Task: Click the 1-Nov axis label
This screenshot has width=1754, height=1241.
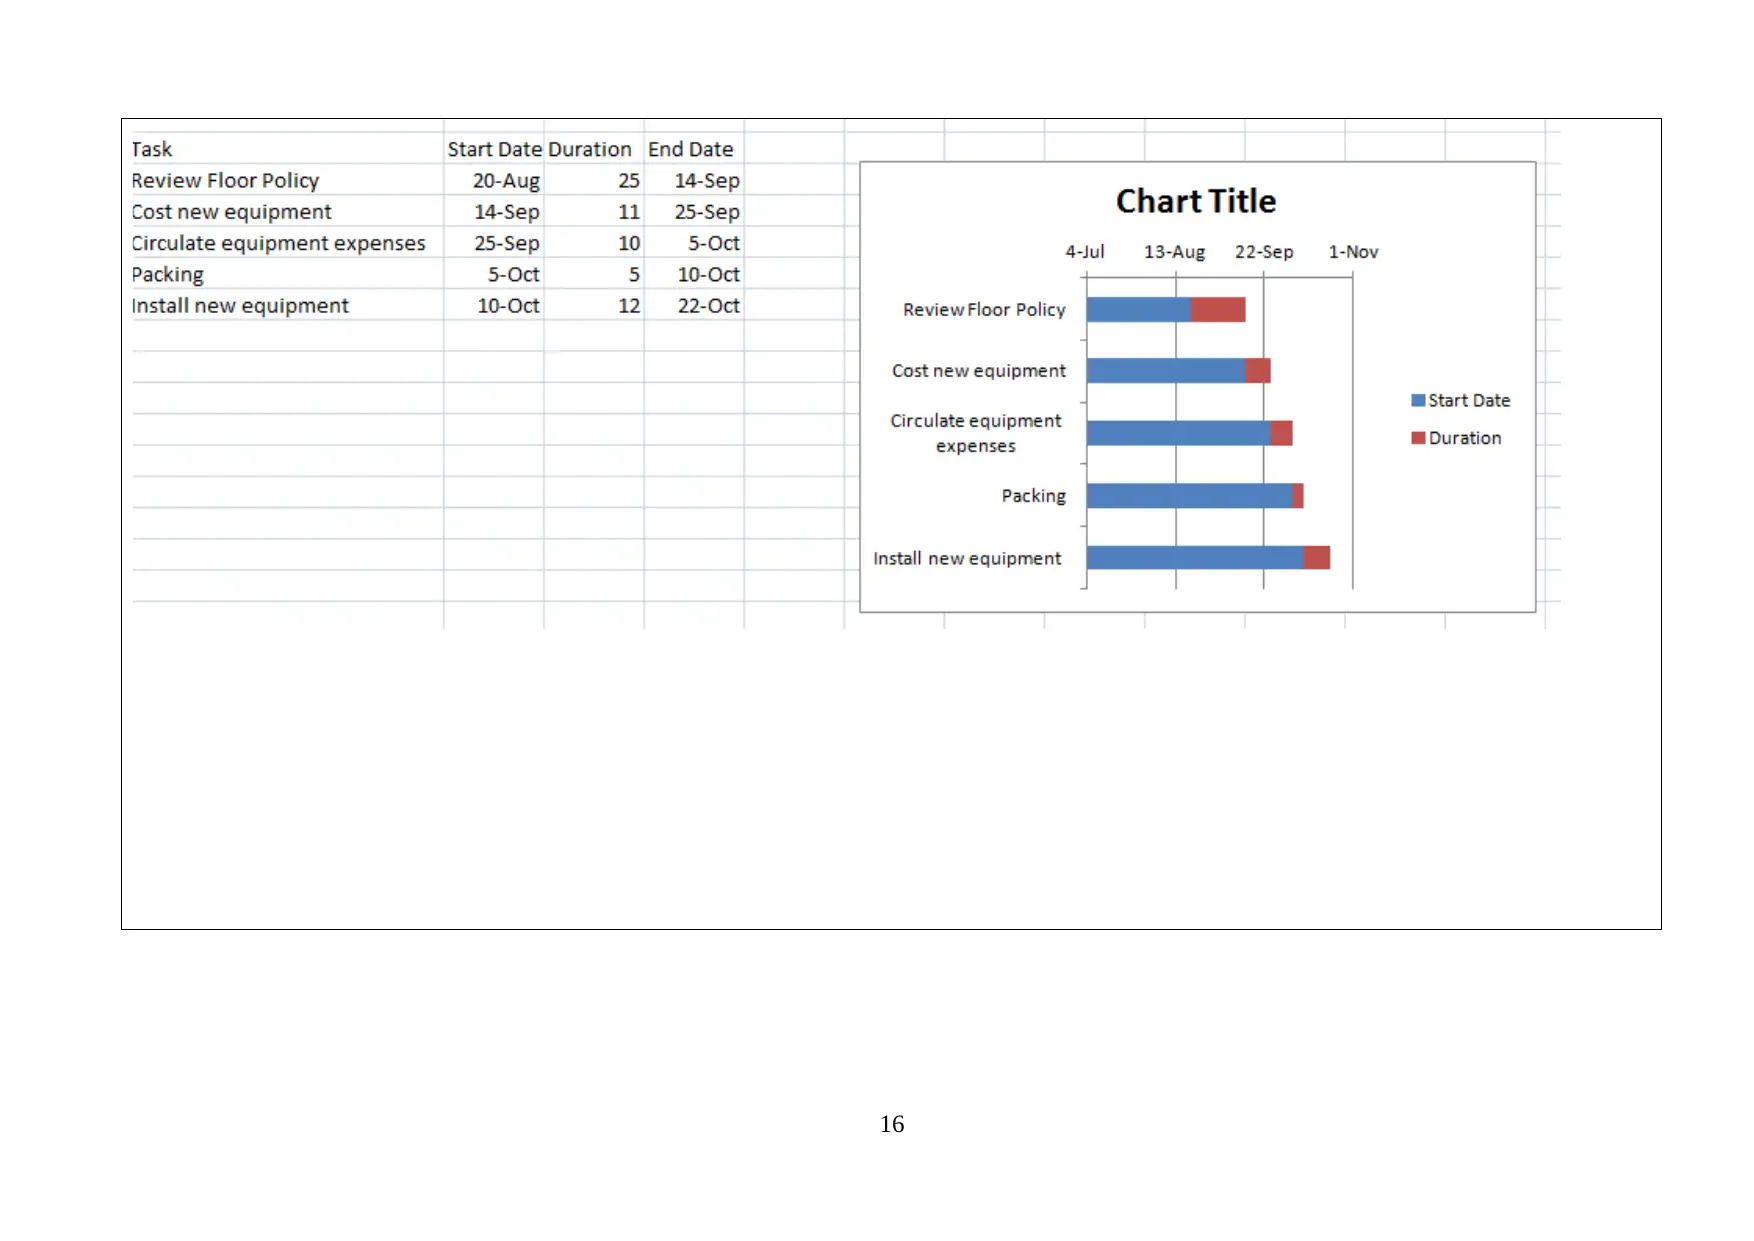Action: (x=1353, y=252)
